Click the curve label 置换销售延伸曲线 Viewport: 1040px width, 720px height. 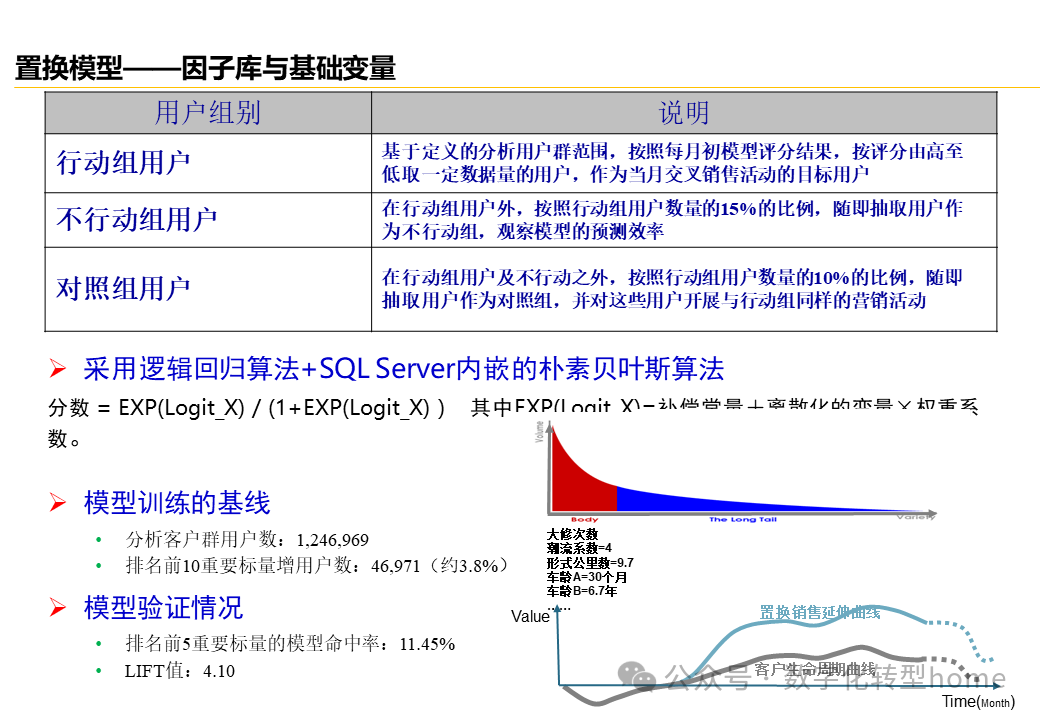819,613
